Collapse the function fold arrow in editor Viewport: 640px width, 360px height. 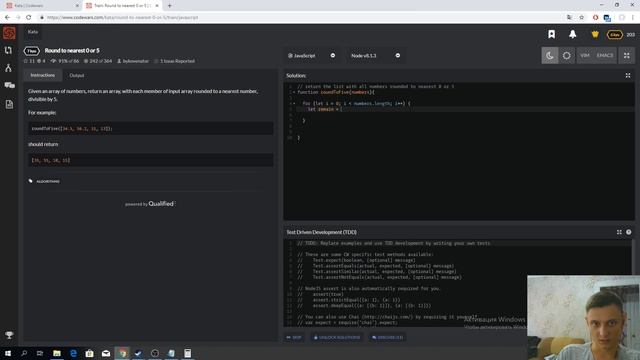294,92
